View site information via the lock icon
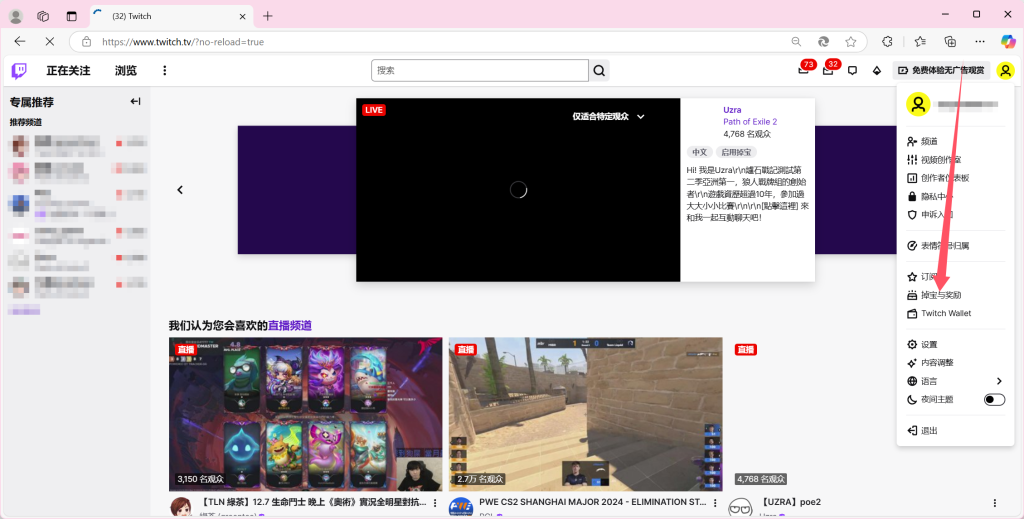1024x519 pixels. pyautogui.click(x=86, y=41)
